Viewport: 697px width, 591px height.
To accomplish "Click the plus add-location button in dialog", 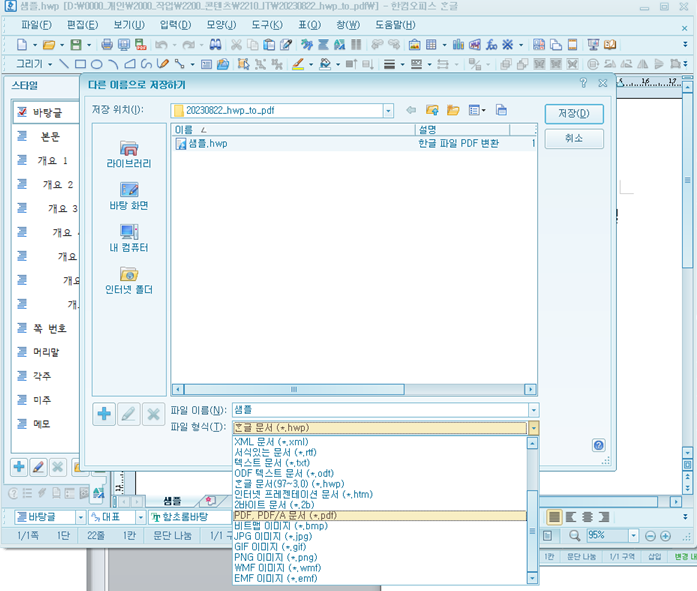I will [x=104, y=414].
